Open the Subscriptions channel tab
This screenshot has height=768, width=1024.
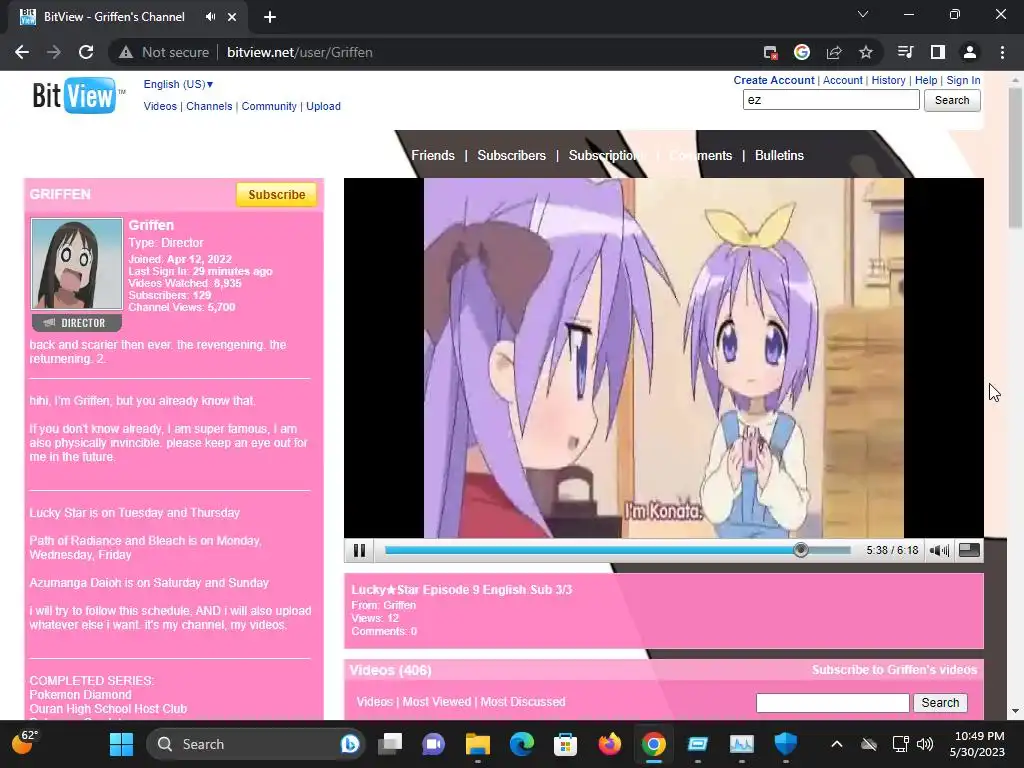[607, 155]
